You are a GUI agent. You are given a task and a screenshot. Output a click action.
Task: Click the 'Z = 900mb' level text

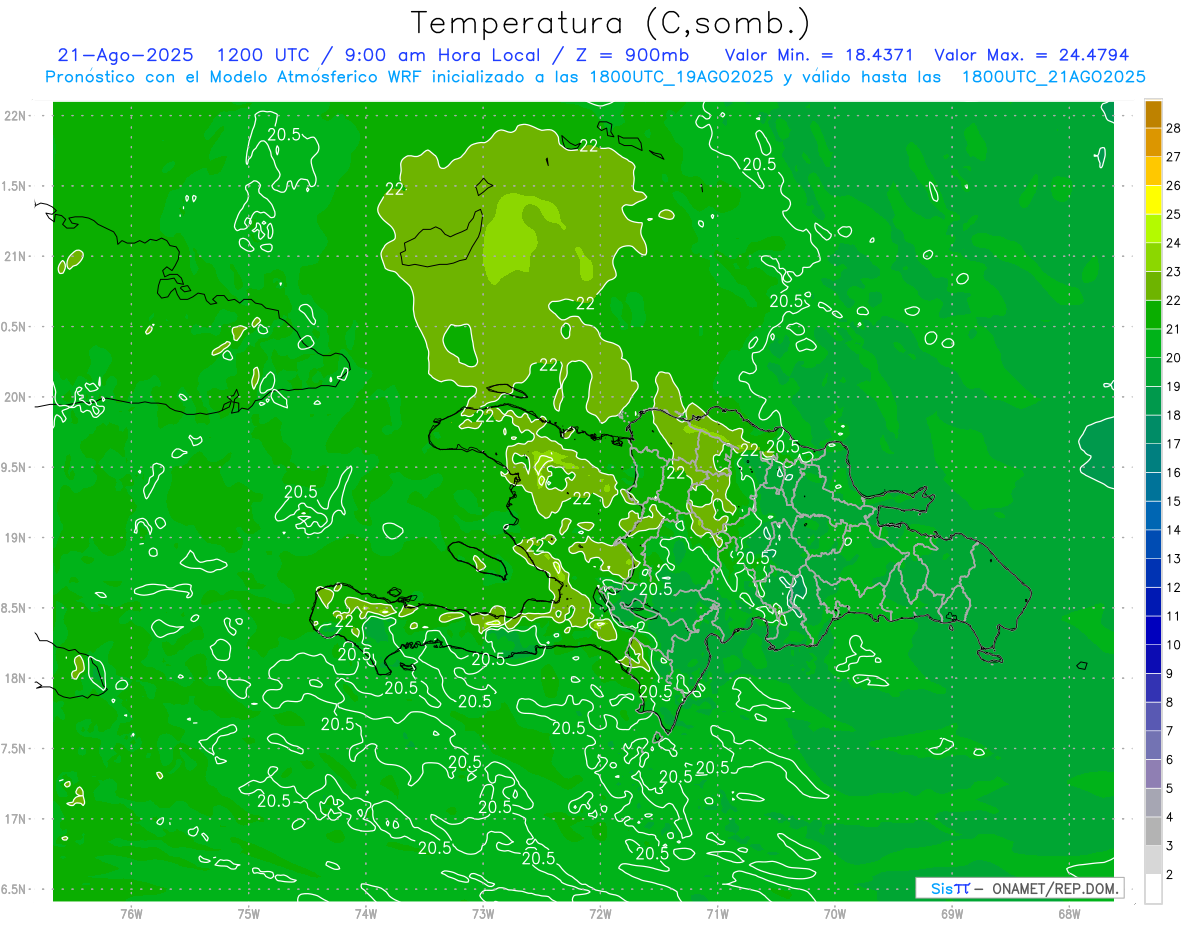tap(634, 55)
